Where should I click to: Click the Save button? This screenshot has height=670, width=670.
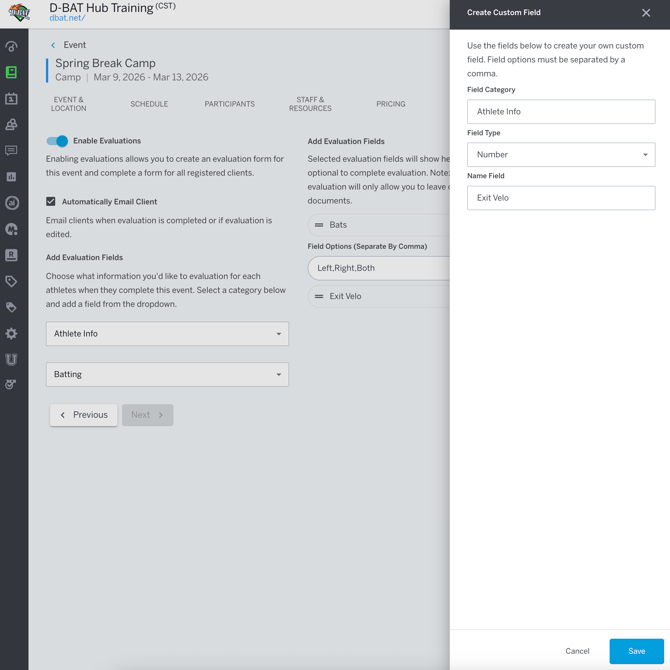coord(636,651)
